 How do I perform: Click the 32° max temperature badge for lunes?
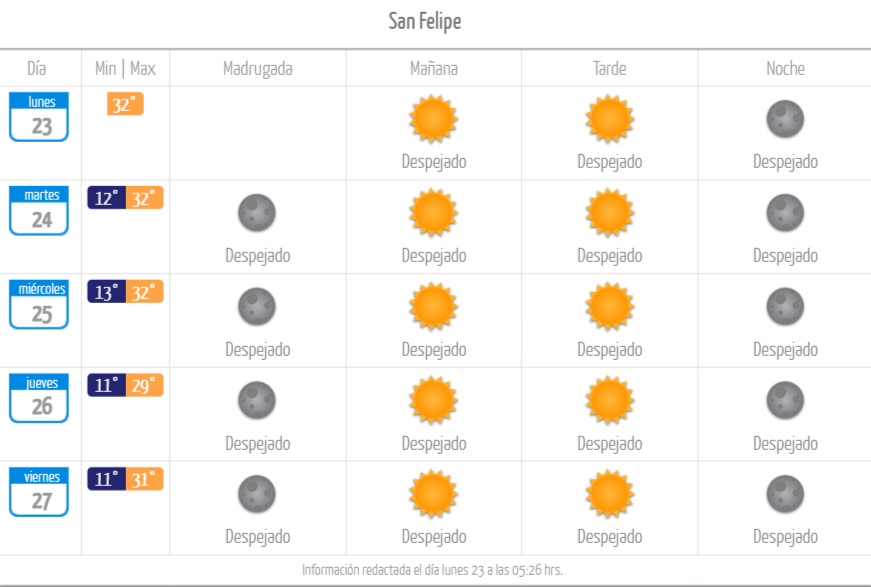tap(126, 104)
